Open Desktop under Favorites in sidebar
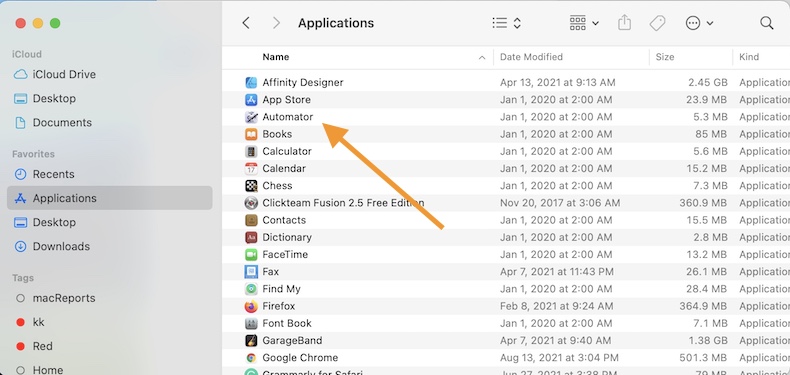Image resolution: width=790 pixels, height=375 pixels. pos(109,222)
